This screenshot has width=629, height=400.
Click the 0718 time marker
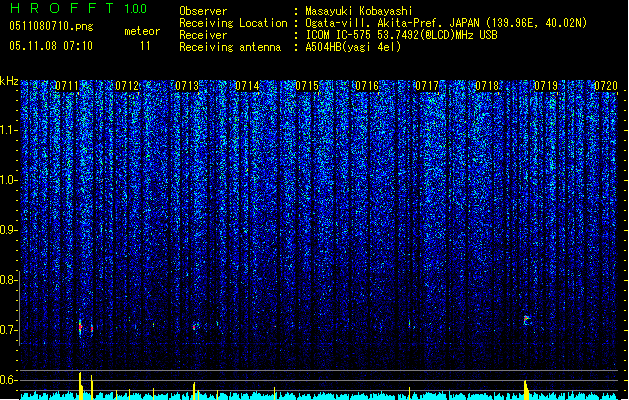(x=487, y=86)
